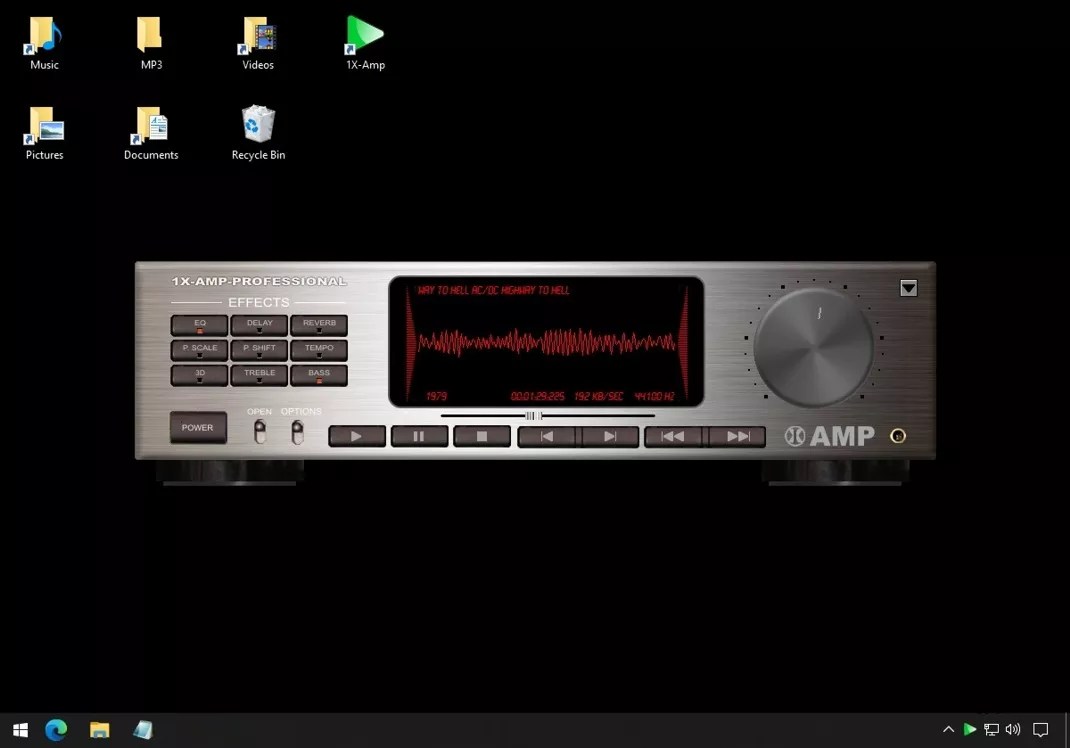Collapse the player with the arrow button
1070x748 pixels.
click(x=908, y=288)
